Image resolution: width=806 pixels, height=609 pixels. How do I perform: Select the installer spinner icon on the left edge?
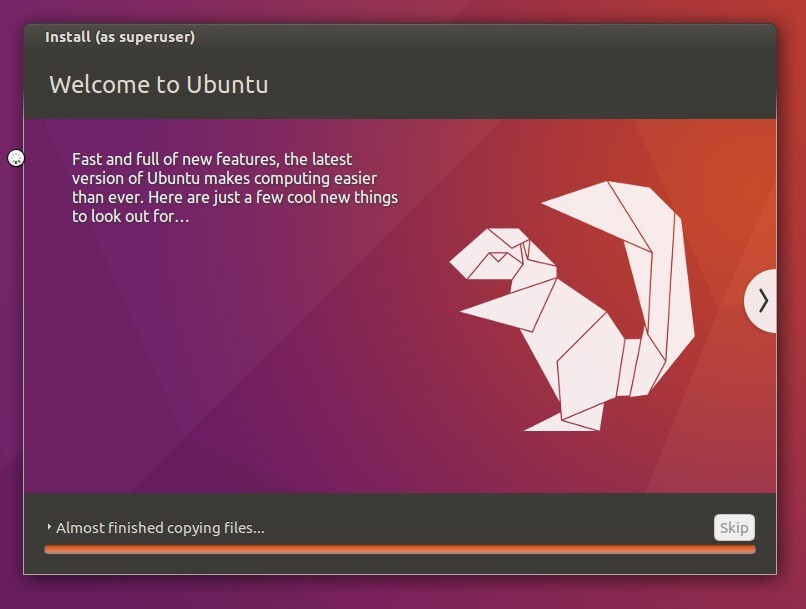tap(15, 157)
